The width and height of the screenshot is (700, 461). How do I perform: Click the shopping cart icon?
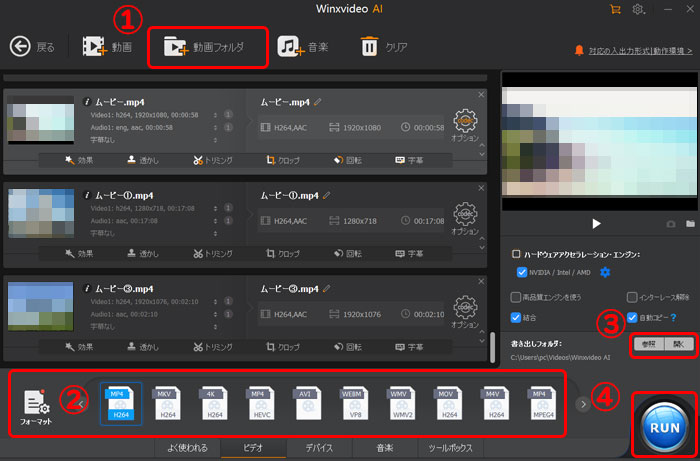pos(614,10)
